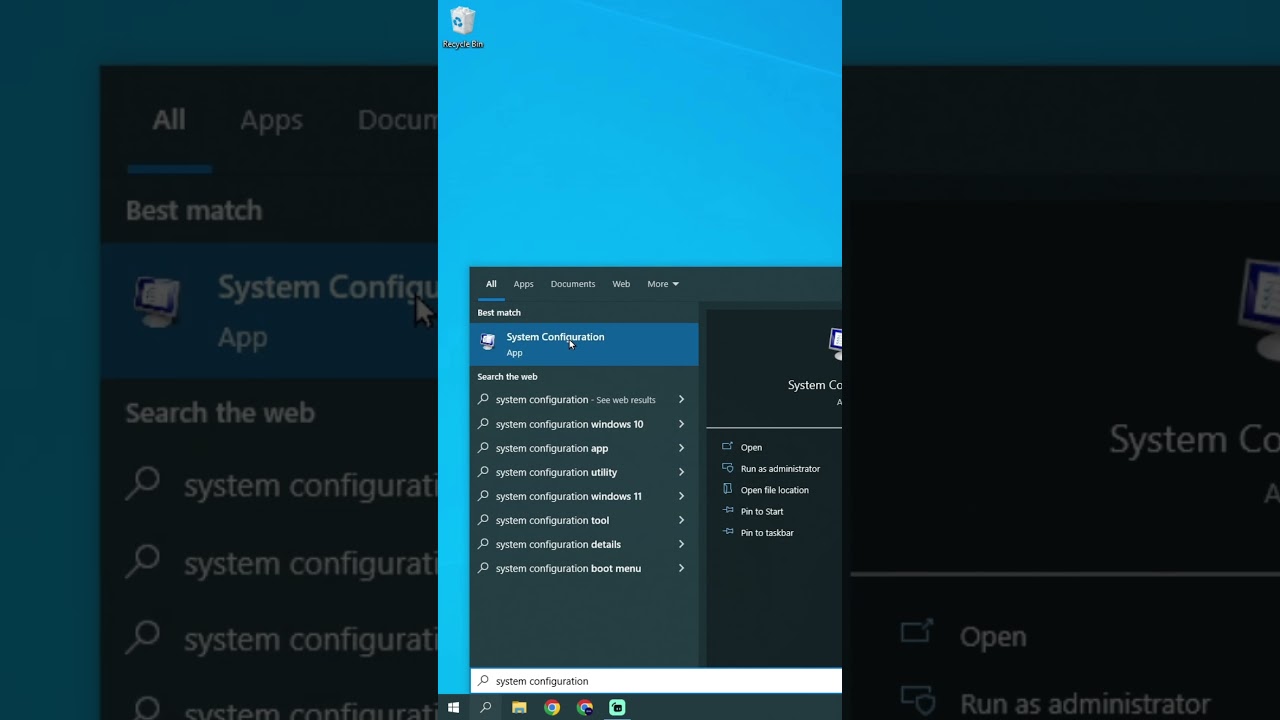The image size is (1280, 720).
Task: Select the All search tab
Action: tap(491, 284)
